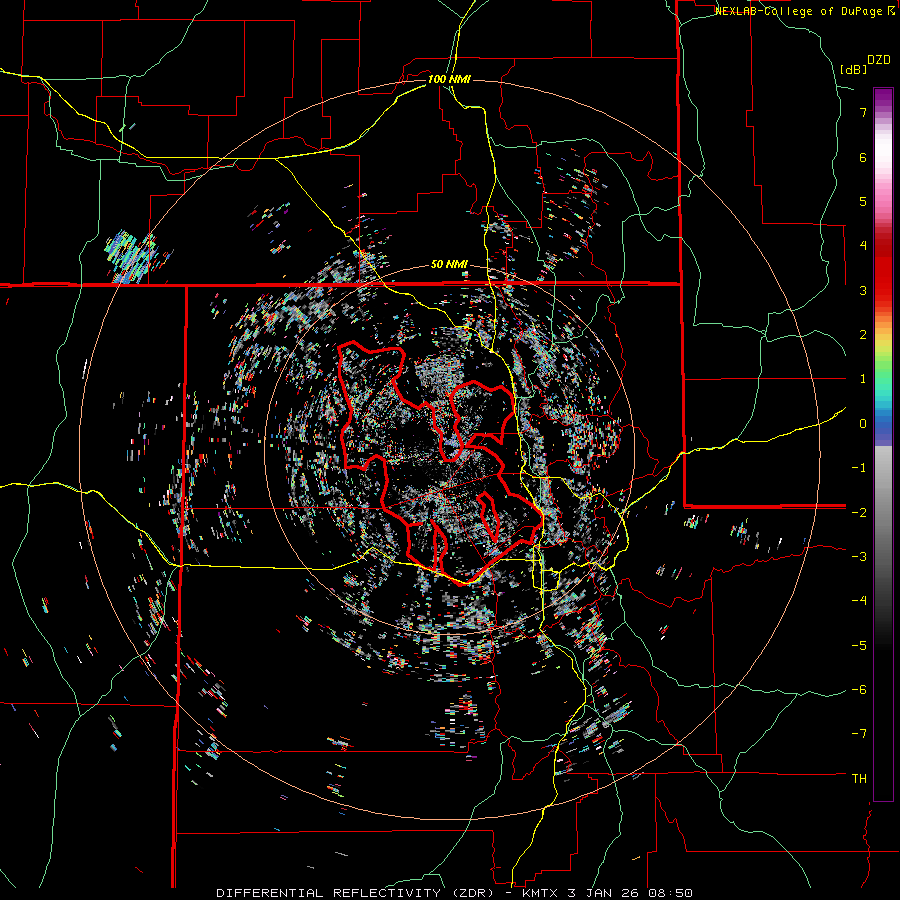Click the 50 NMI range ring label
Screen dimensions: 900x900
[449, 265]
